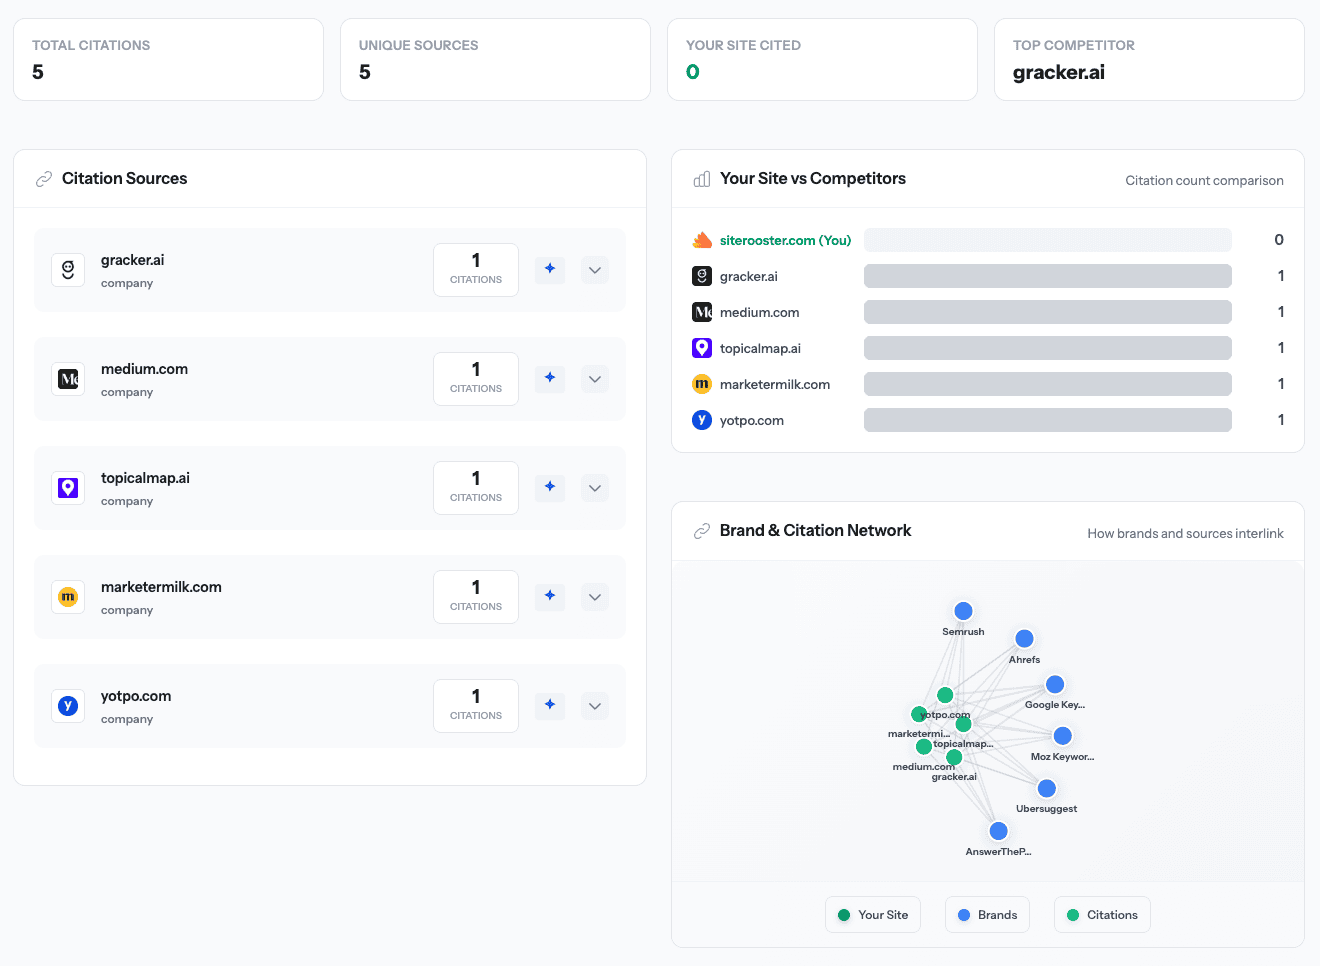This screenshot has height=966, width=1320.
Task: Click the yotpo.com name in Citation Sources
Action: 136,696
